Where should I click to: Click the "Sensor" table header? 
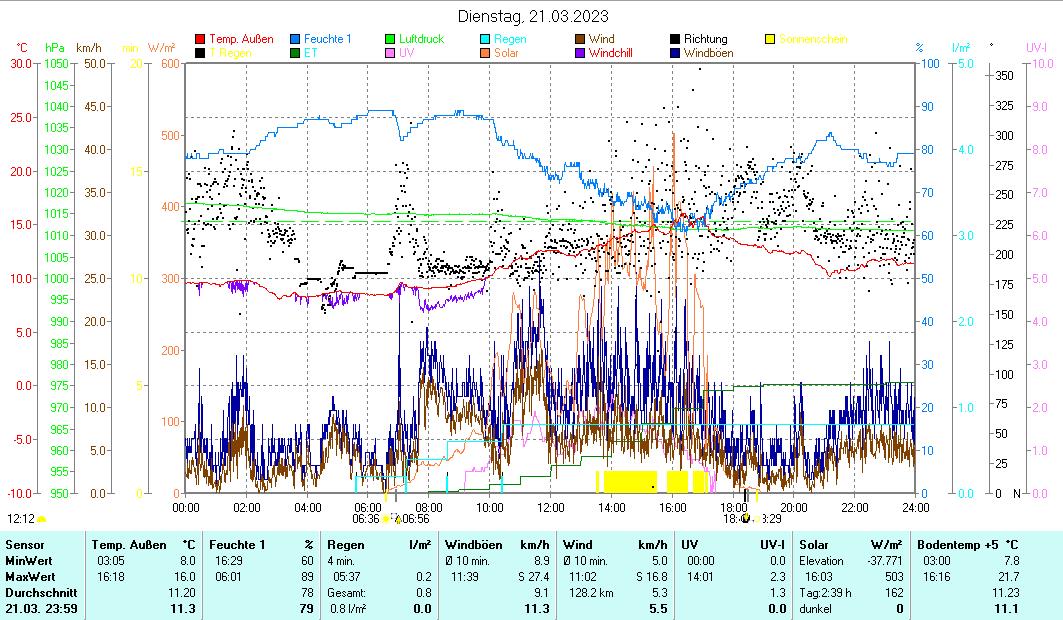pos(25,545)
